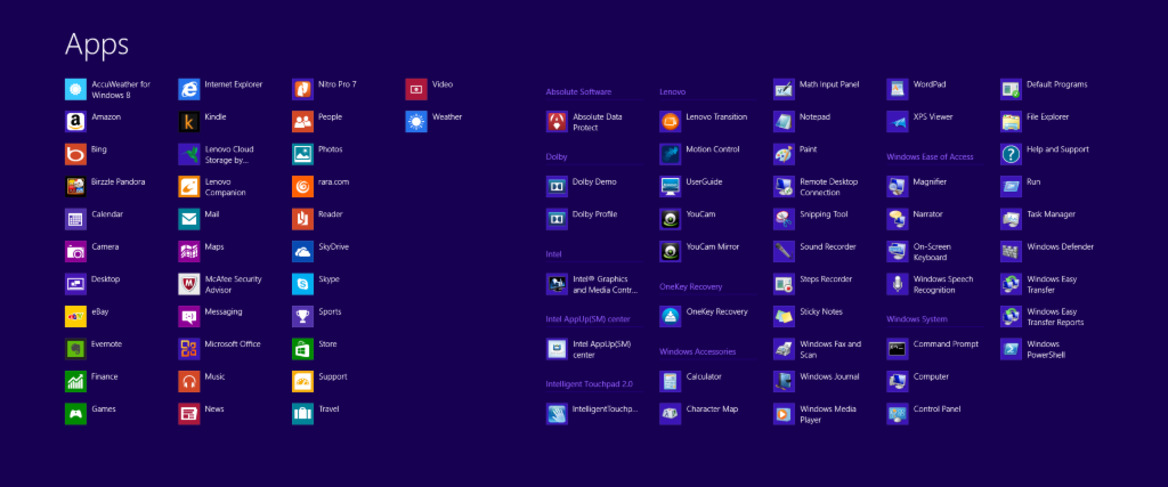Select the Steps Recorder label
The width and height of the screenshot is (1168, 487).
tap(826, 279)
